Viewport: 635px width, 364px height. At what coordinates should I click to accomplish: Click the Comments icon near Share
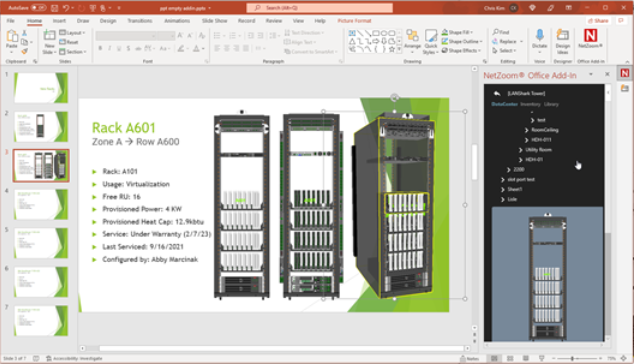(x=621, y=21)
